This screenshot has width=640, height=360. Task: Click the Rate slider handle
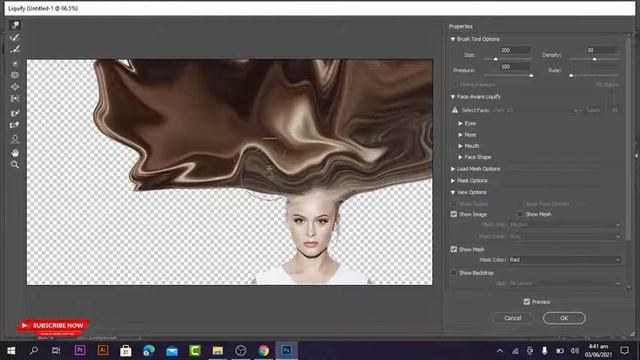[571, 76]
